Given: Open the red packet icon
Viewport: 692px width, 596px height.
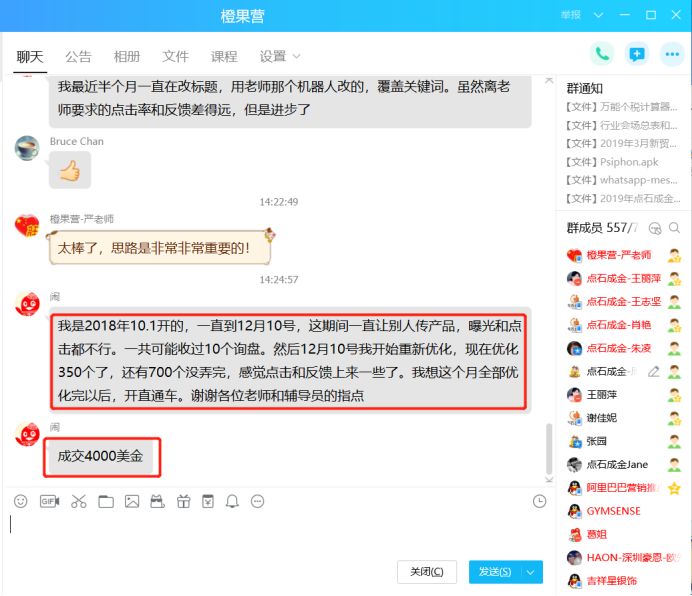Looking at the screenshot, I should coord(208,501).
